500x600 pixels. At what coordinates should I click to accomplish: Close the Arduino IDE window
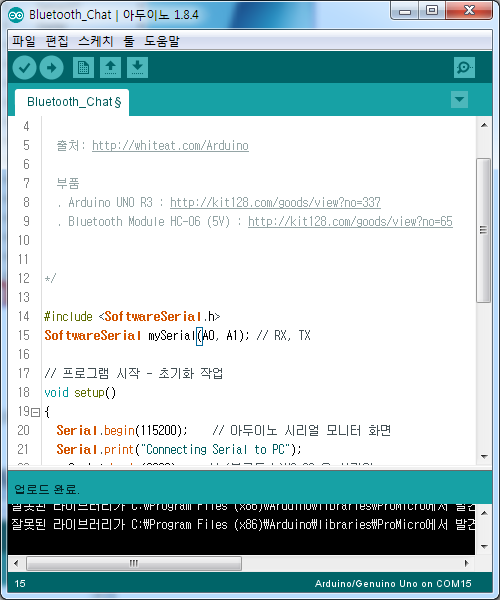coord(469,11)
